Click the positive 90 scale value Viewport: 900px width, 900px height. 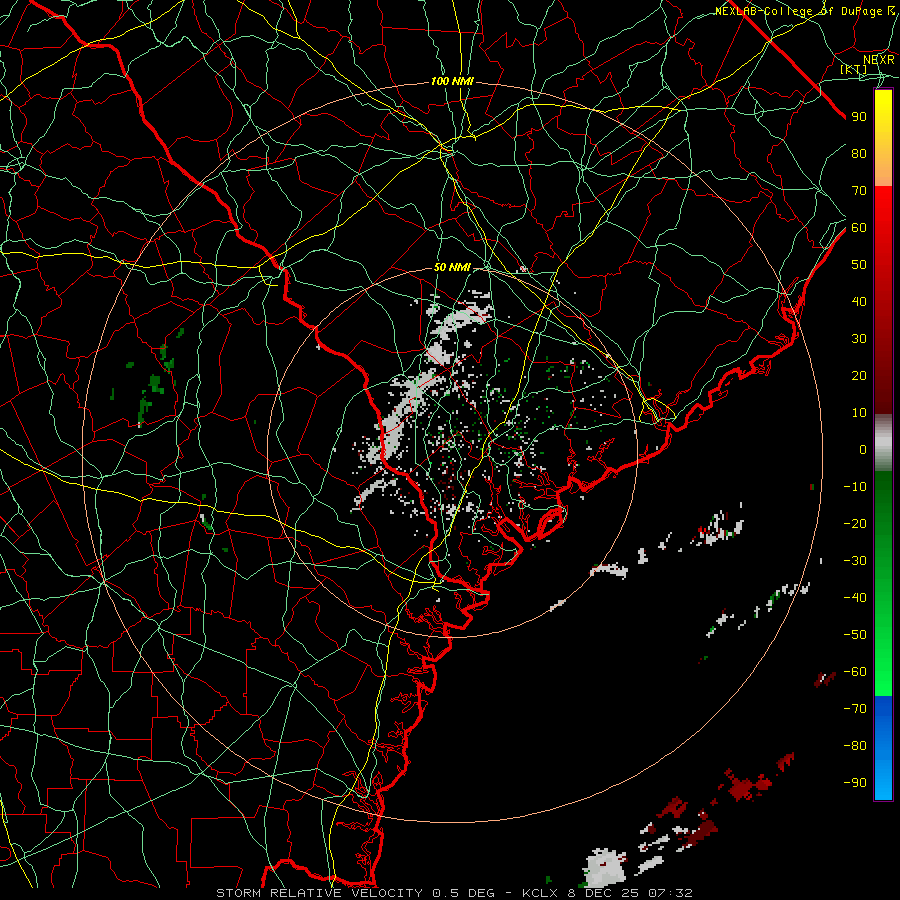pos(859,117)
